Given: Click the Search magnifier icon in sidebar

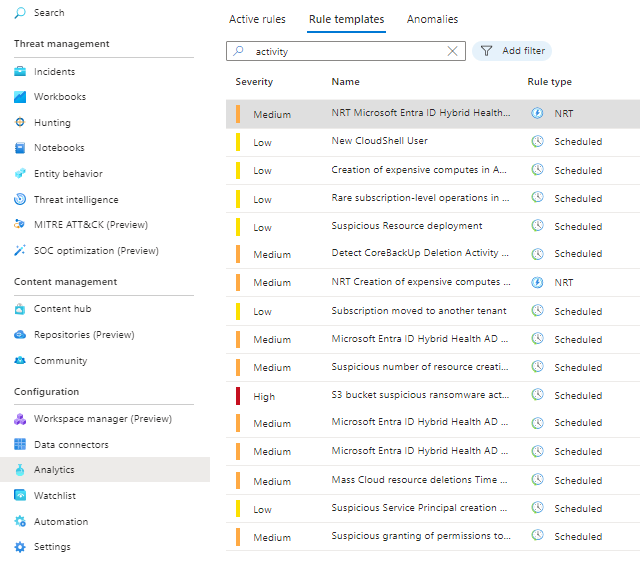Looking at the screenshot, I should [20, 13].
